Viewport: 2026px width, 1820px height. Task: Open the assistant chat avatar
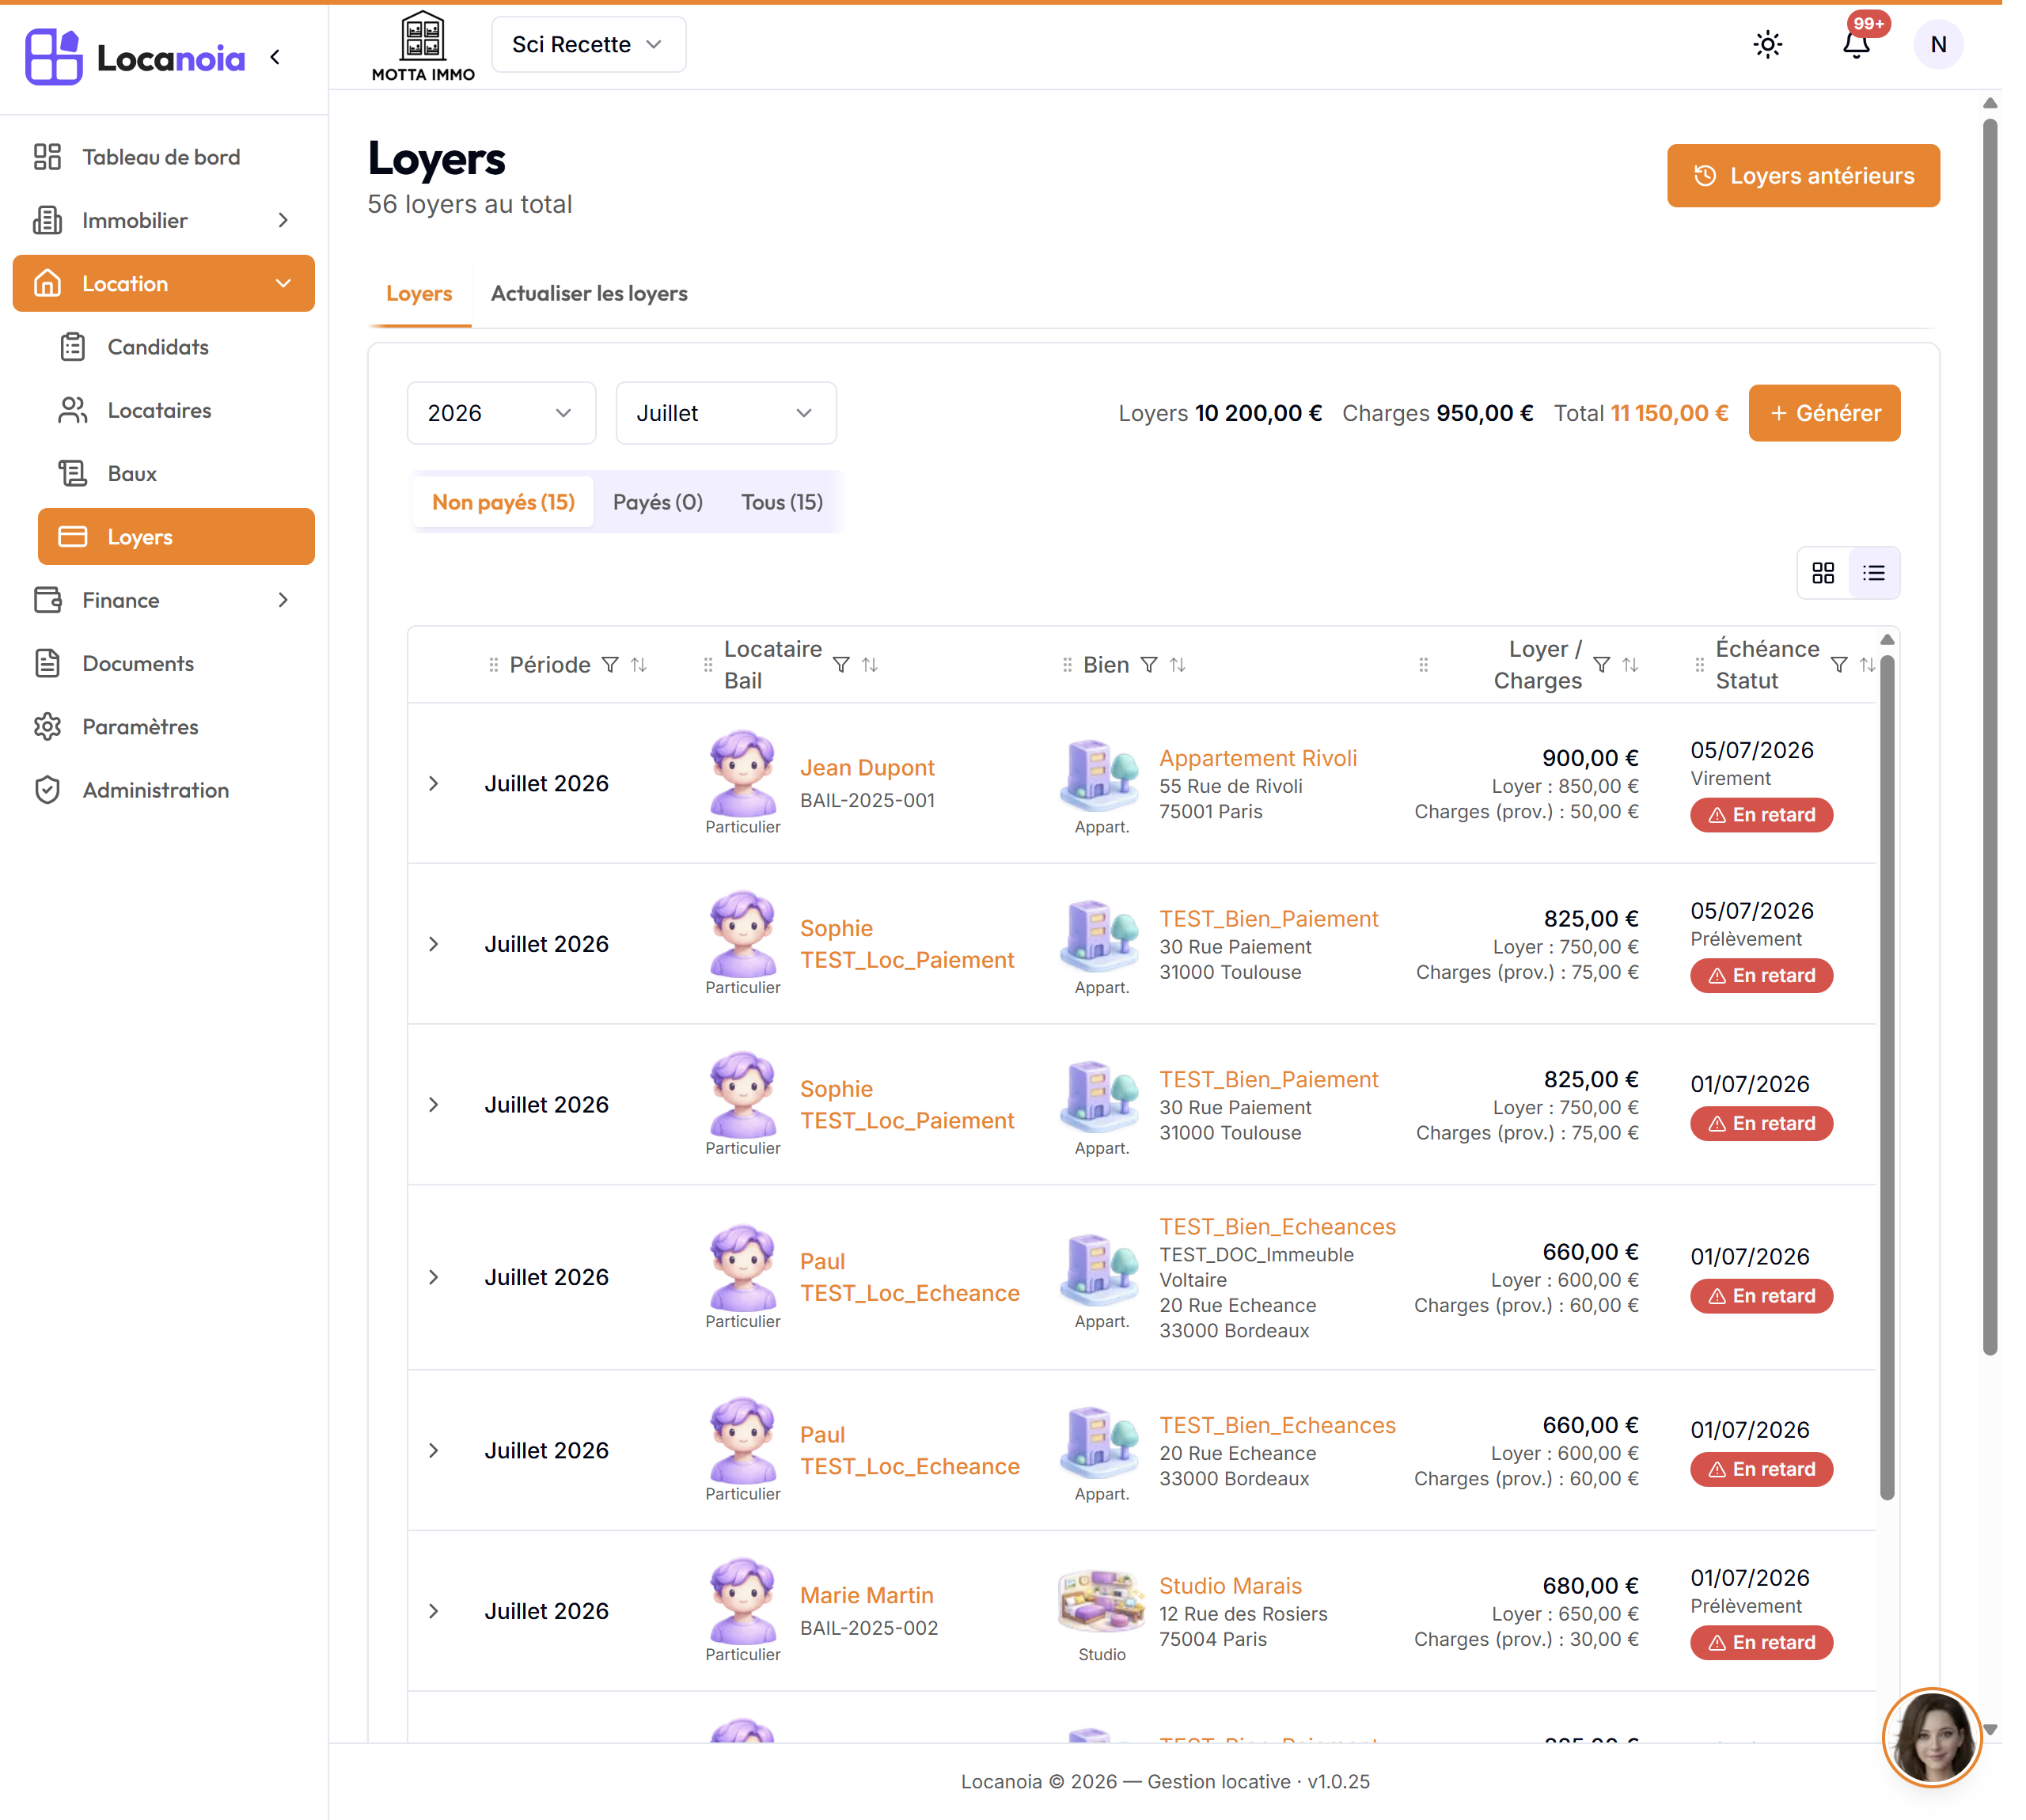pyautogui.click(x=1931, y=1738)
